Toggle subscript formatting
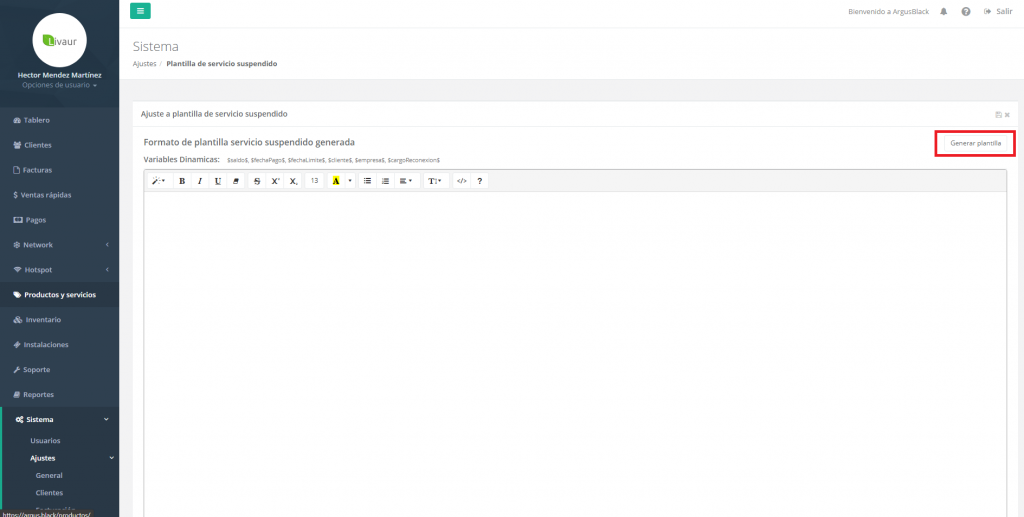1024x517 pixels. click(293, 181)
